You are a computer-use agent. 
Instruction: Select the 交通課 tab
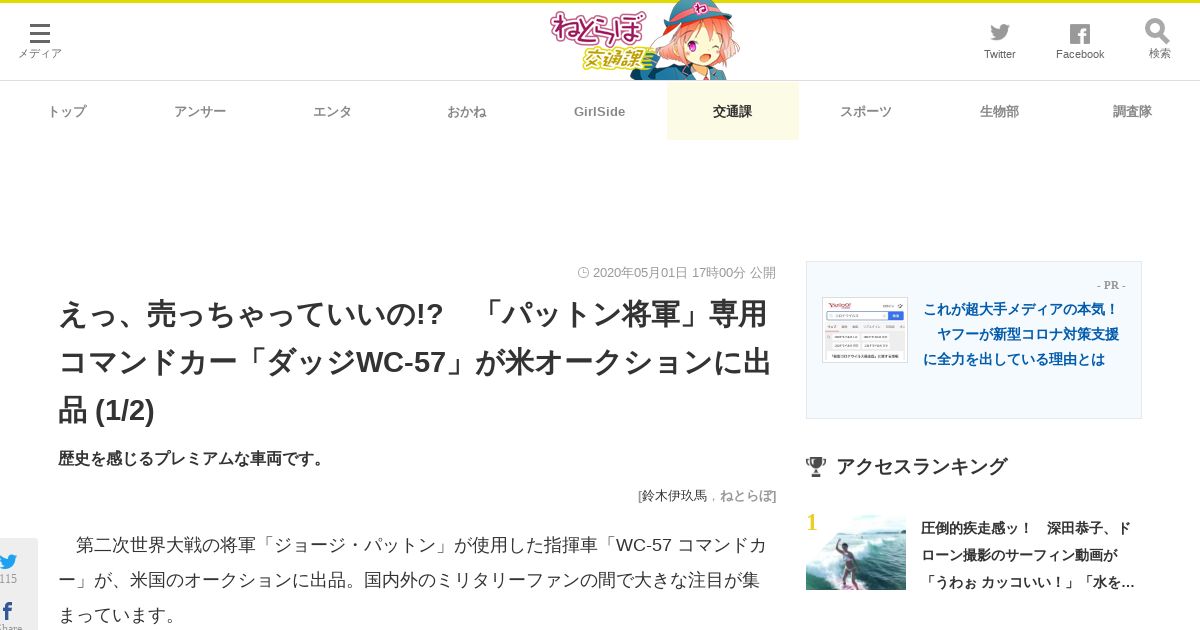[x=732, y=111]
